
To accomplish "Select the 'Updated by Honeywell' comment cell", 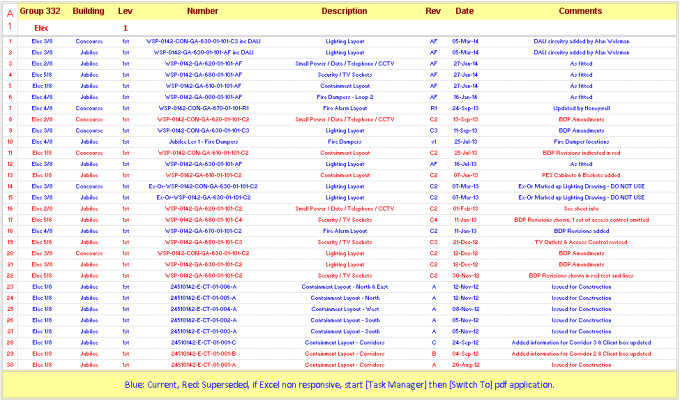I will pos(580,107).
